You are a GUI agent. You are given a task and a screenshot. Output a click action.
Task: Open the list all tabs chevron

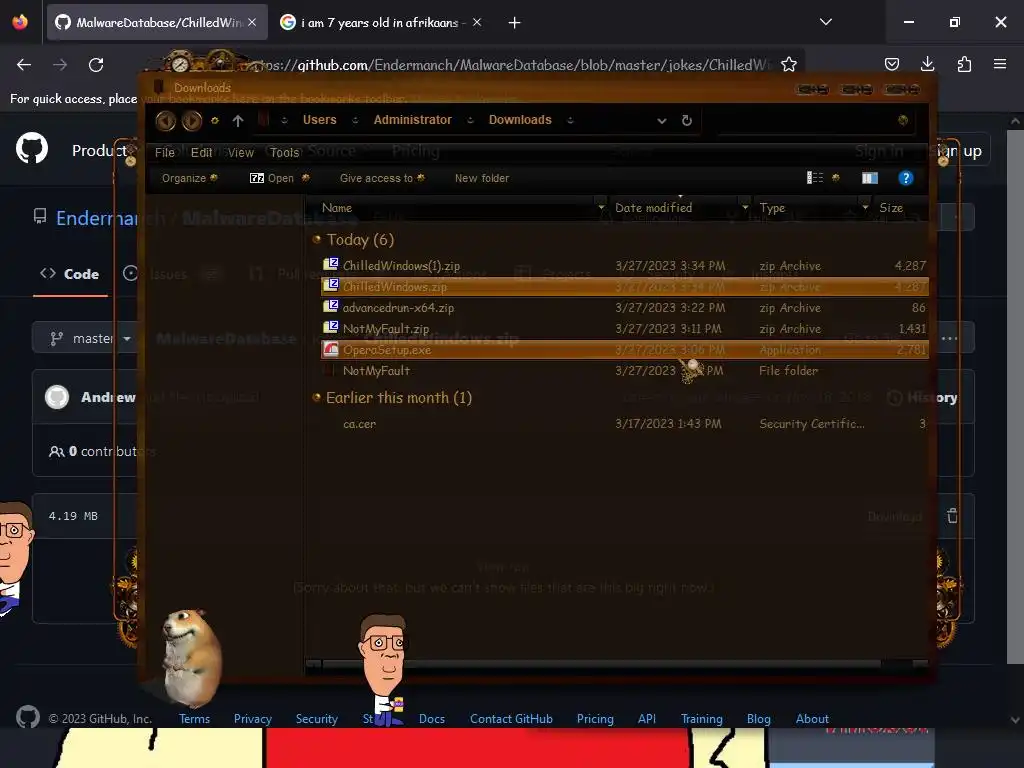(x=825, y=22)
